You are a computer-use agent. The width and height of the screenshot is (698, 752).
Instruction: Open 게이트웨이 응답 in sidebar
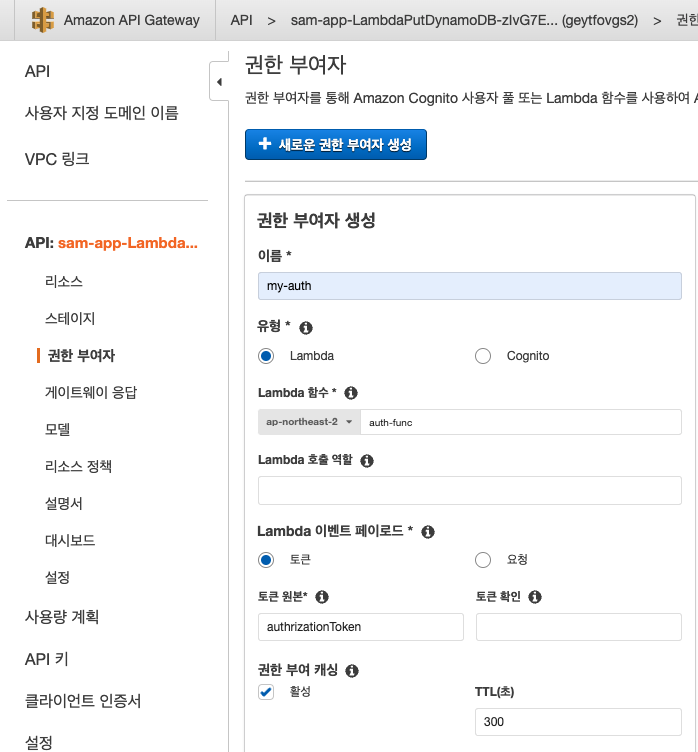point(91,392)
